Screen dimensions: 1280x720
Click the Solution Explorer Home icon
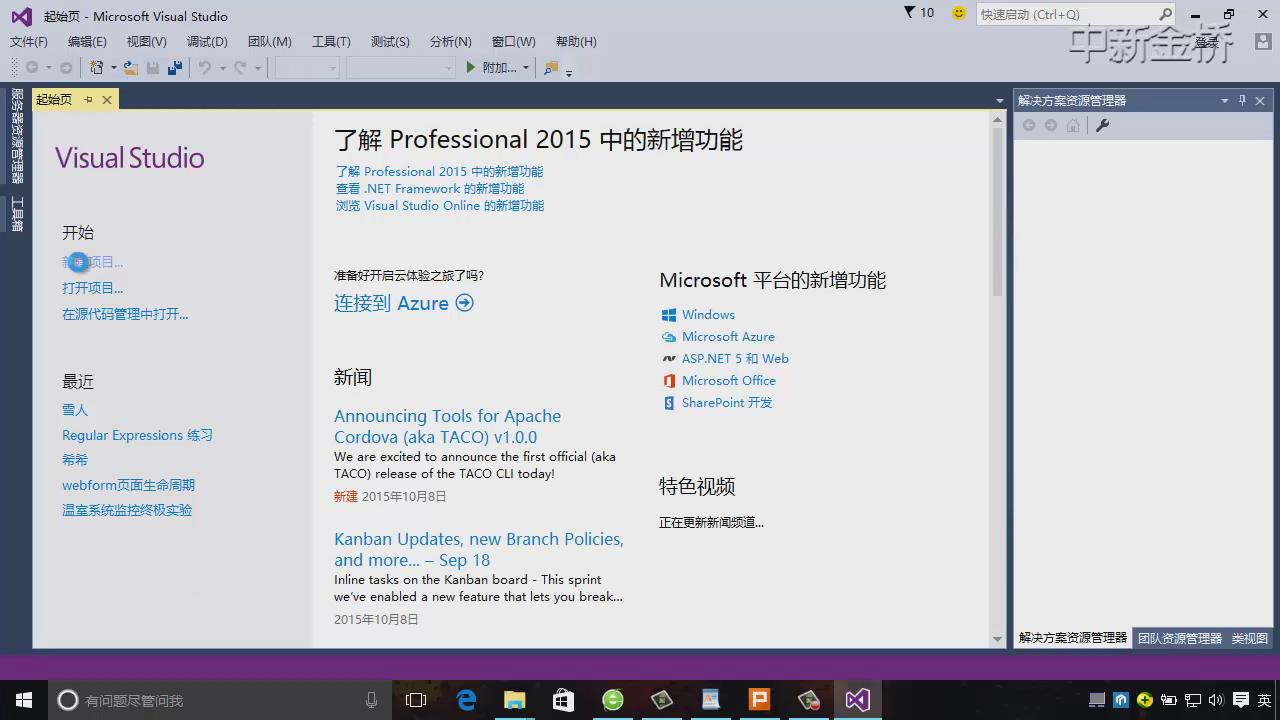tap(1073, 125)
